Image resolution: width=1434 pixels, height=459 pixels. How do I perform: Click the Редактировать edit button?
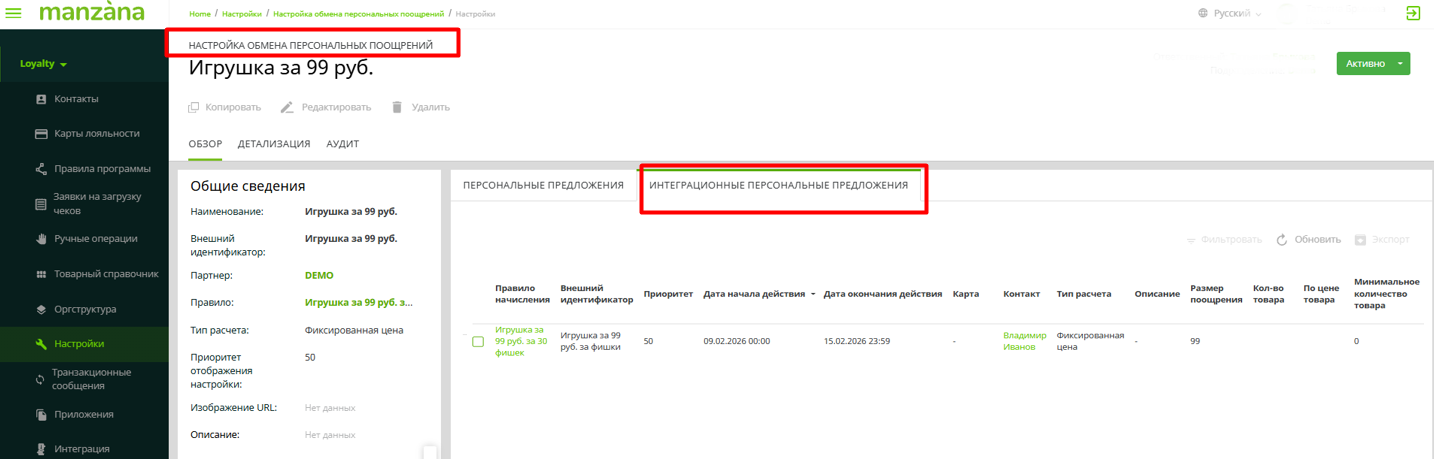pyautogui.click(x=326, y=107)
